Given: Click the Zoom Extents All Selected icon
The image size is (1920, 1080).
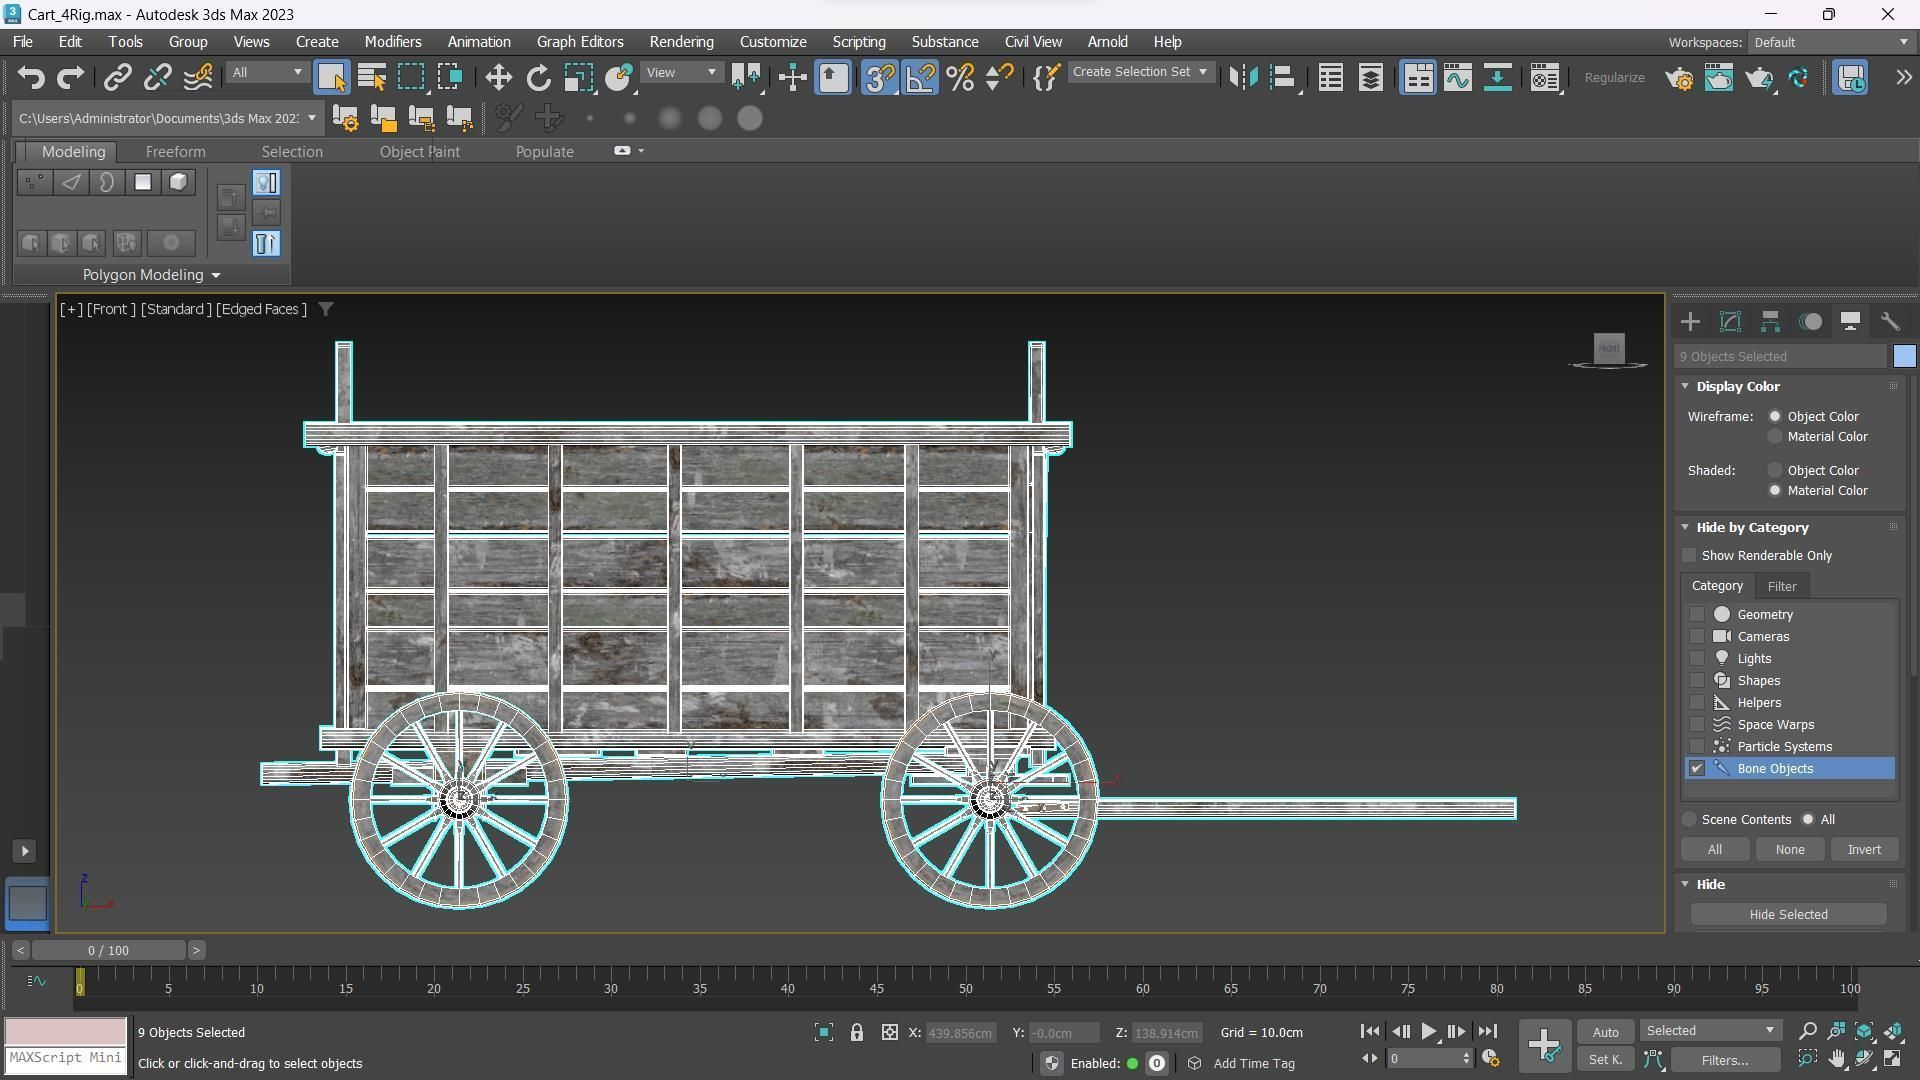Looking at the screenshot, I should pyautogui.click(x=1893, y=1031).
